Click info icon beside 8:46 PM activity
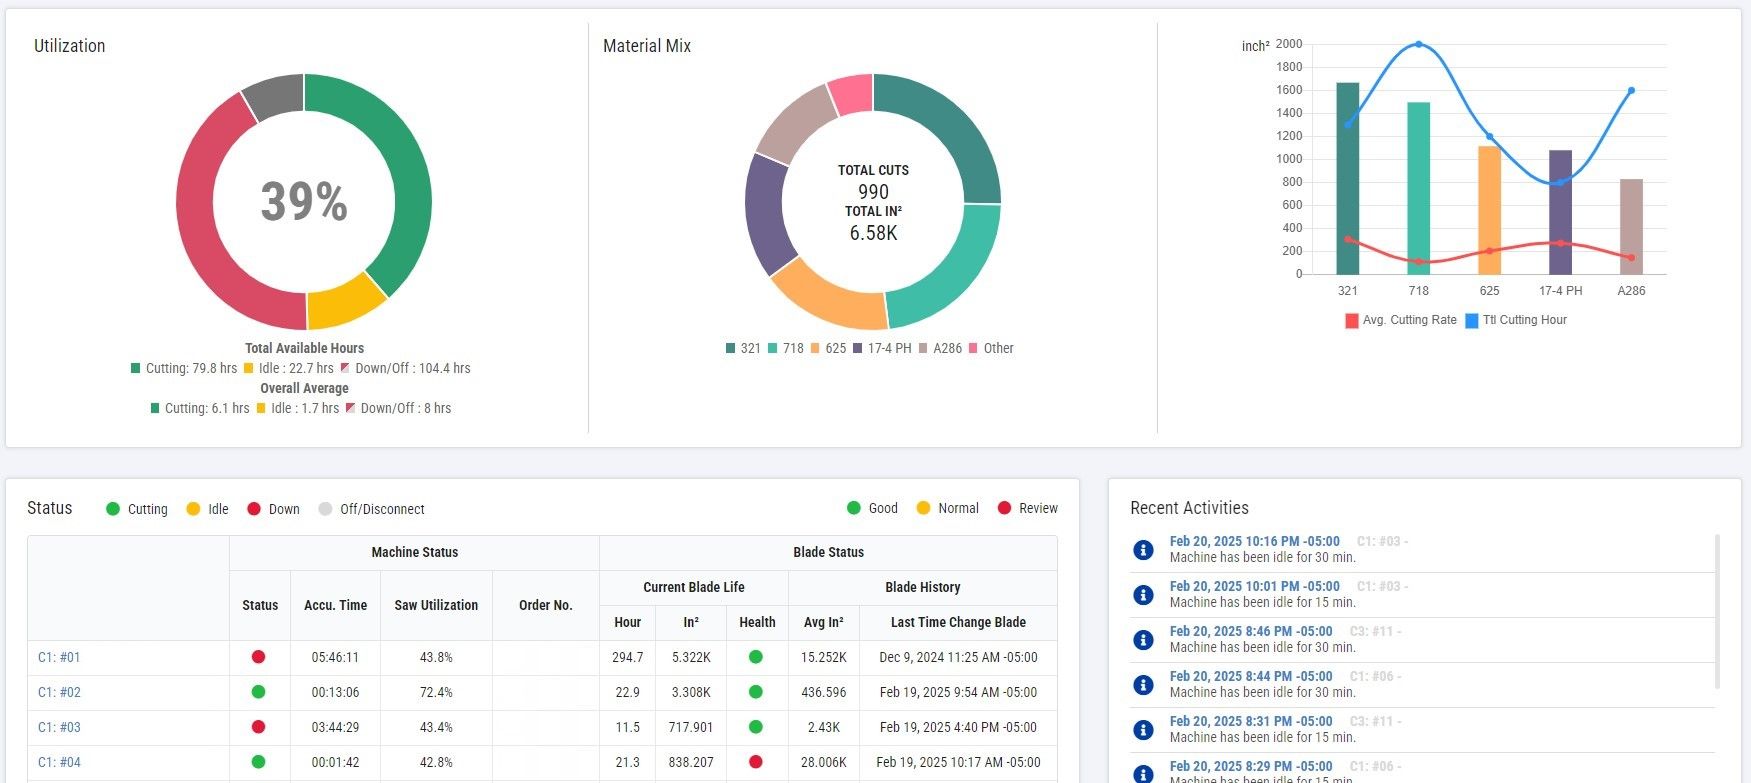 pyautogui.click(x=1143, y=640)
